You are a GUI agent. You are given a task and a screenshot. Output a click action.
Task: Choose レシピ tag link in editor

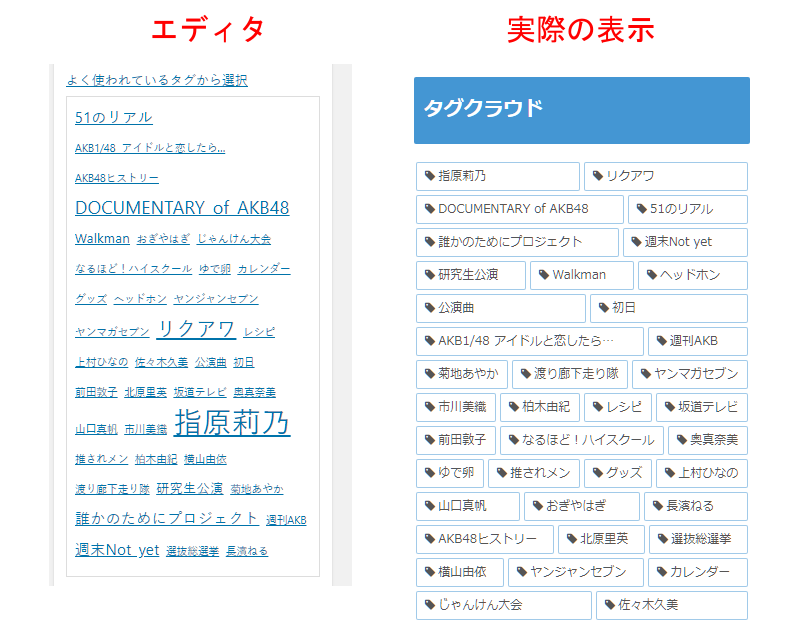click(x=259, y=332)
